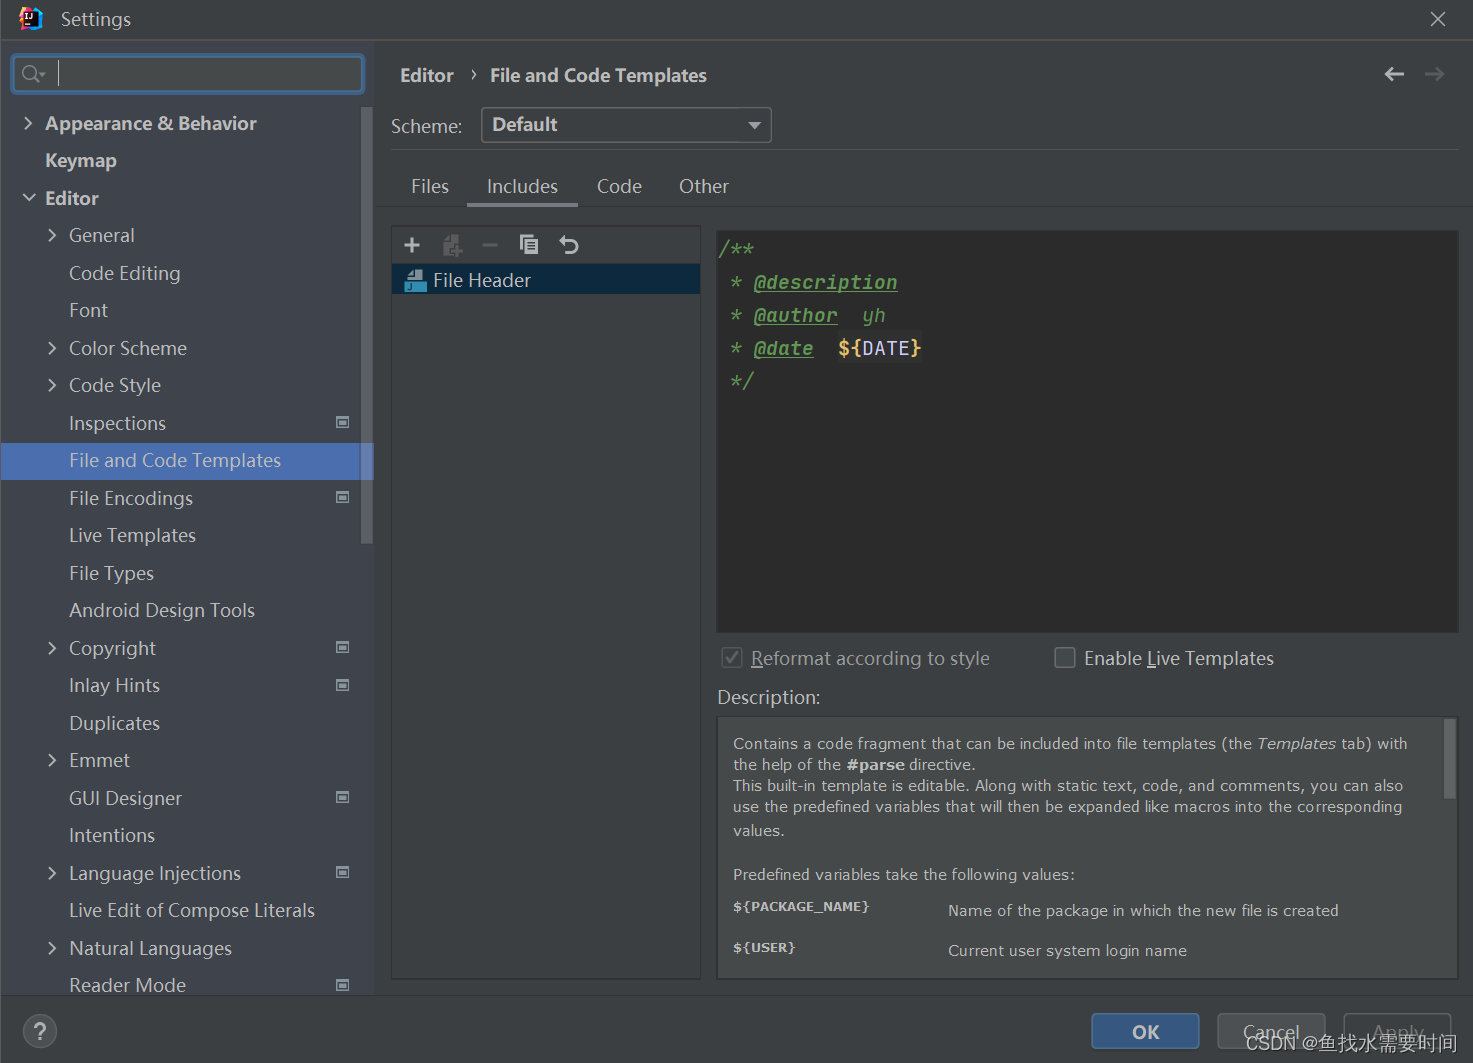Viewport: 1473px width, 1063px height.
Task: Click the project-level marker icon beside Inspections
Action: point(343,423)
